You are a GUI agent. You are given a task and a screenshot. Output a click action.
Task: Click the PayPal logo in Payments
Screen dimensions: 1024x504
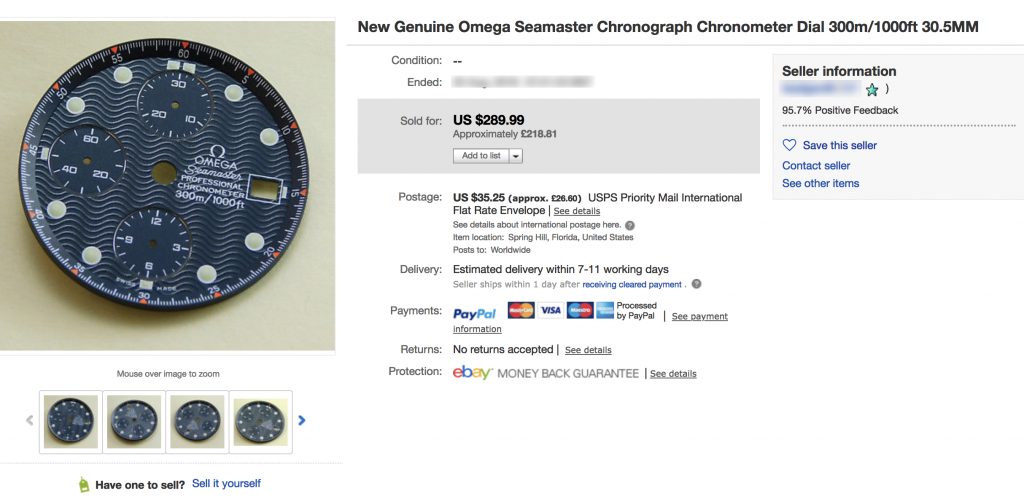click(475, 313)
